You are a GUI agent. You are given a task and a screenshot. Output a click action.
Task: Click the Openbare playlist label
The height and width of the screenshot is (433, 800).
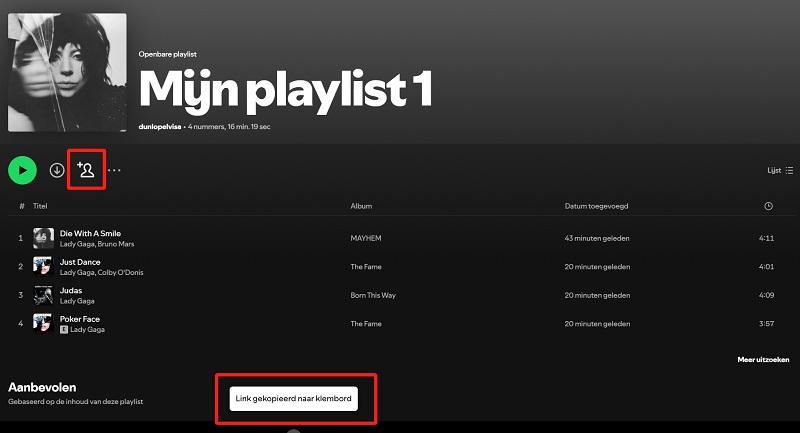167,54
